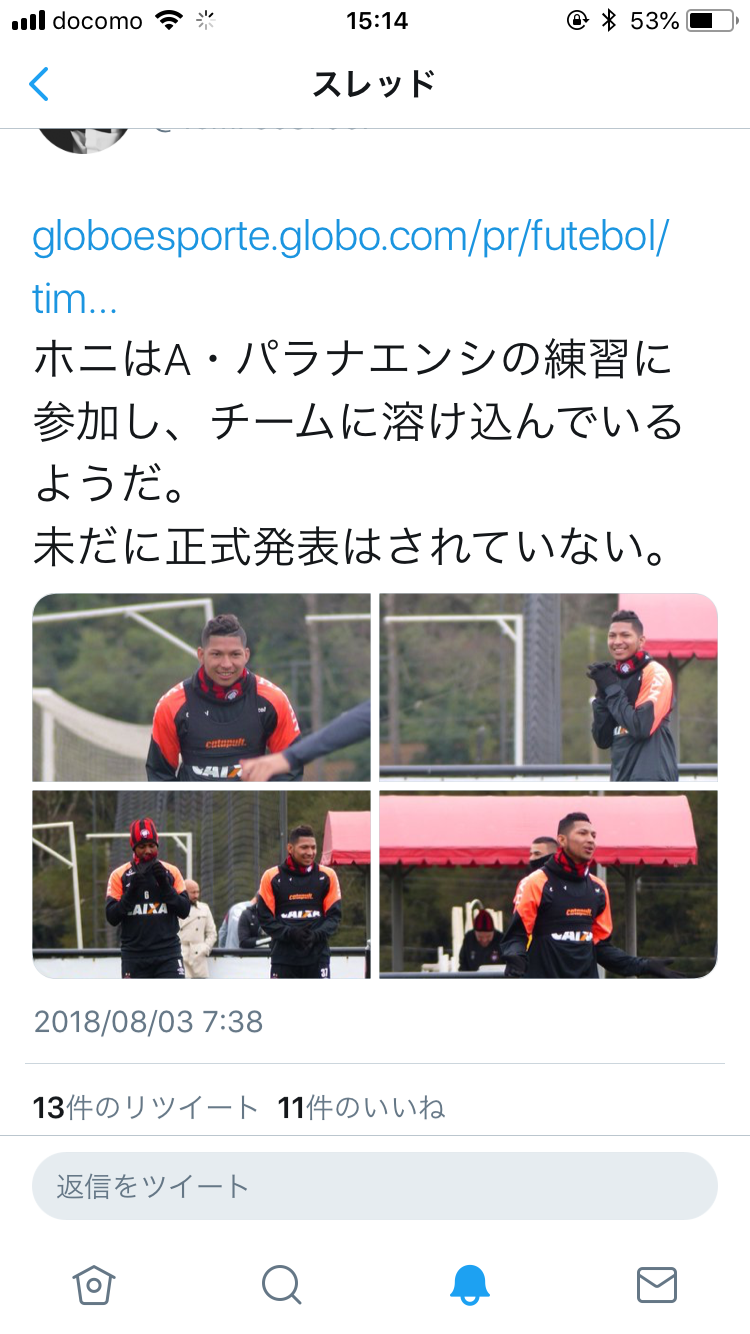Viewport: 750px width, 1334px height.
Task: Open the Home tab icon
Action: (94, 1284)
